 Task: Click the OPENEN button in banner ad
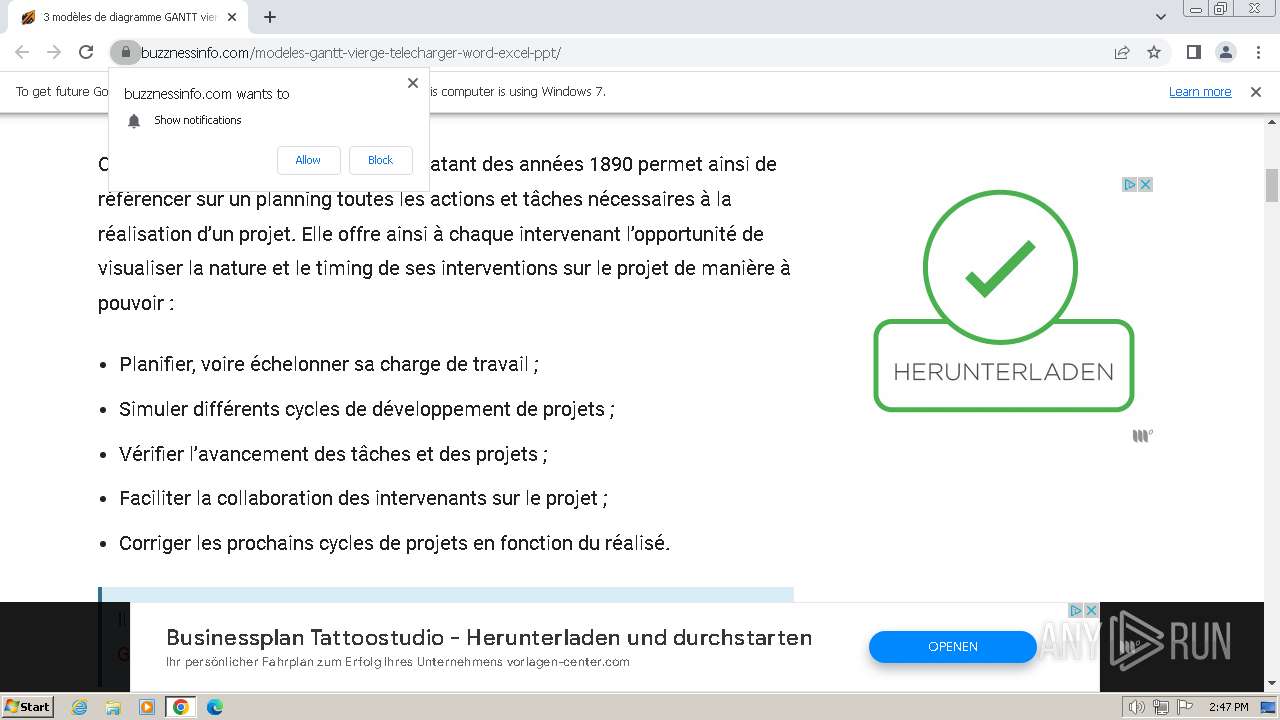(952, 646)
